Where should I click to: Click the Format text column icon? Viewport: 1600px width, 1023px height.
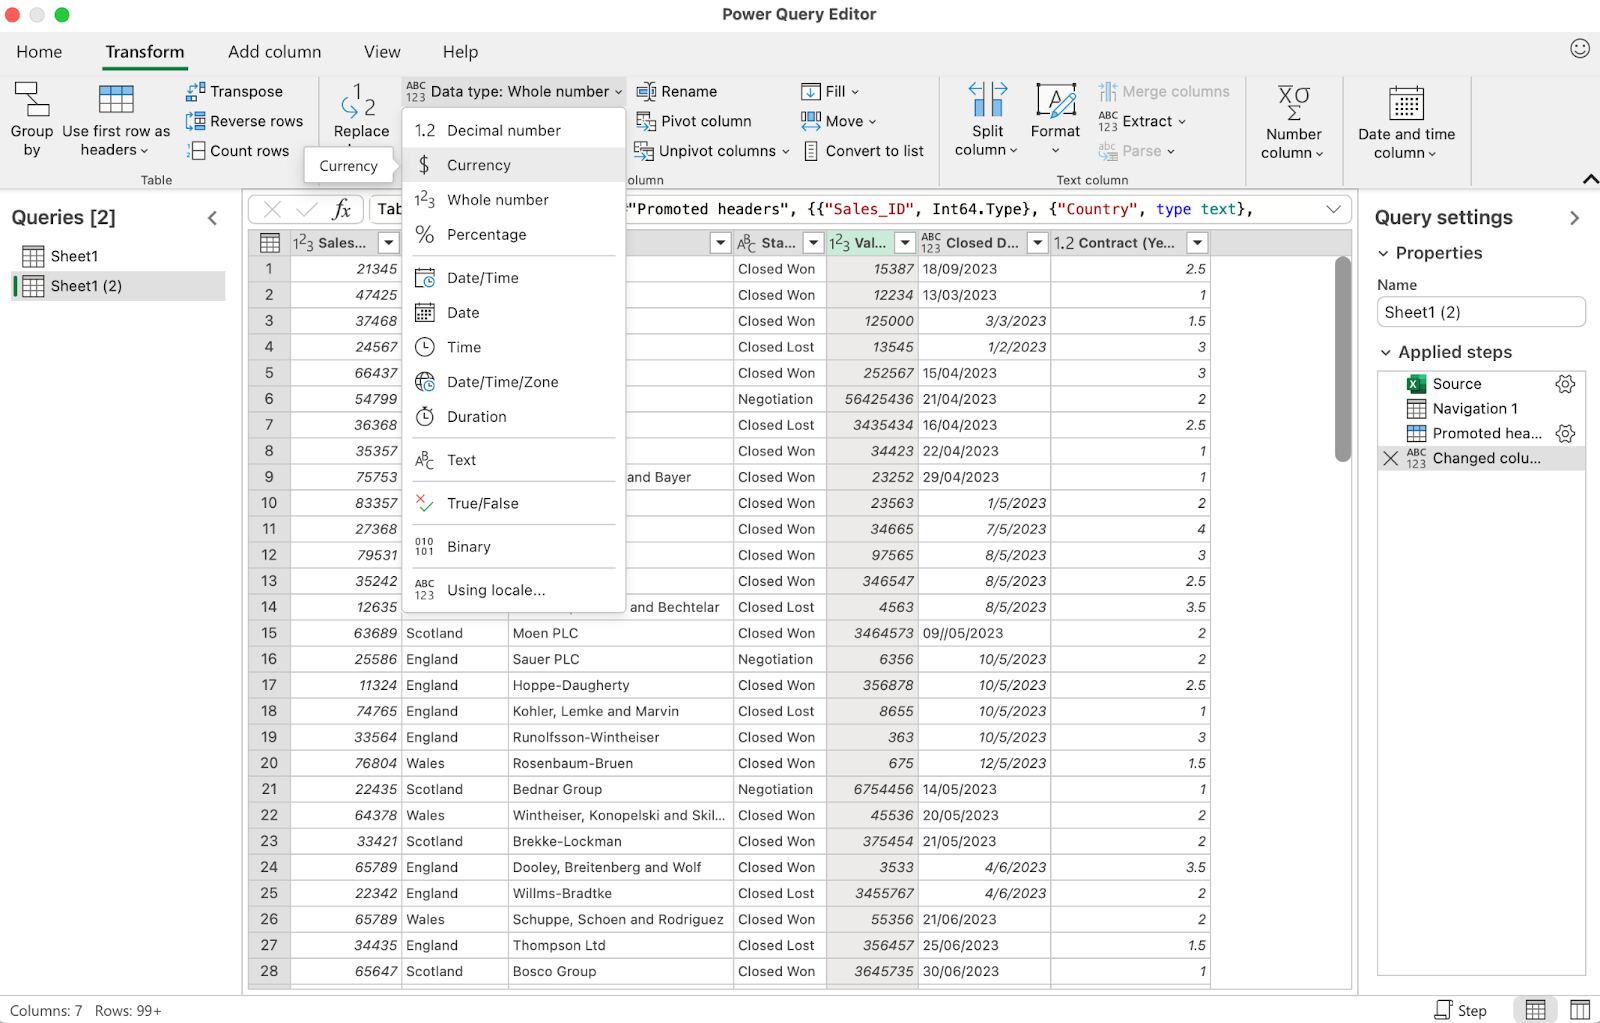tap(1056, 100)
